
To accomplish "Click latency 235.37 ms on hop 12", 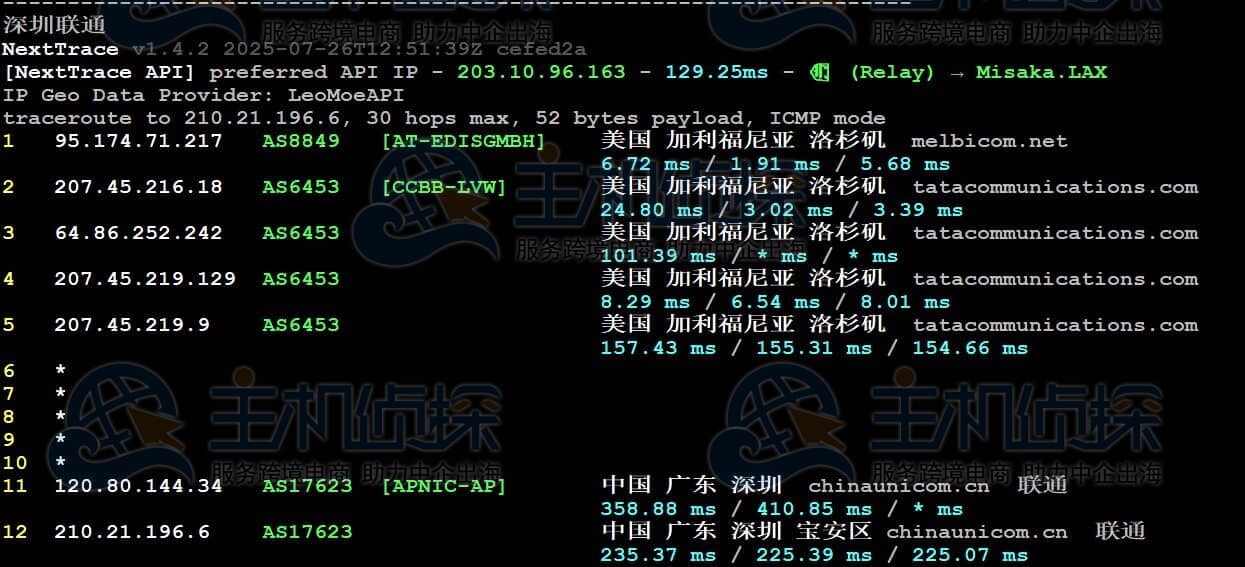I will pos(658,555).
